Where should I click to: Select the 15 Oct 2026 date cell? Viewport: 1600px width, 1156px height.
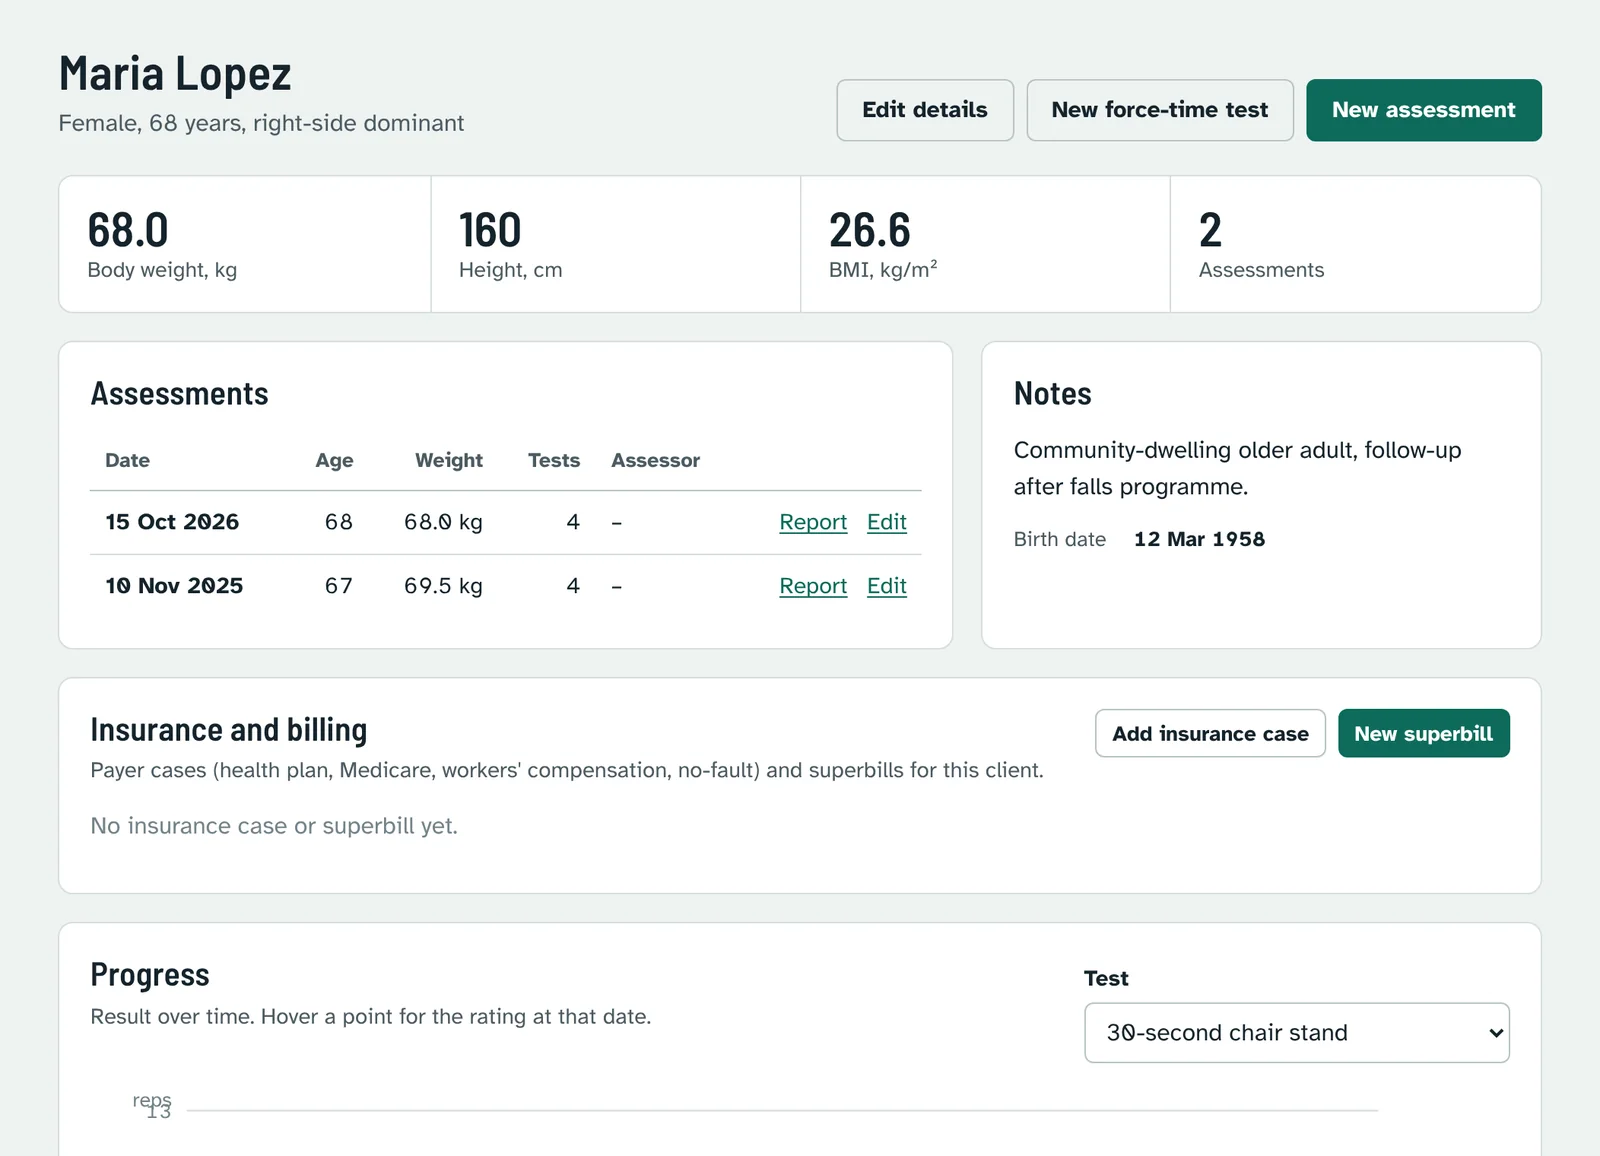tap(172, 522)
